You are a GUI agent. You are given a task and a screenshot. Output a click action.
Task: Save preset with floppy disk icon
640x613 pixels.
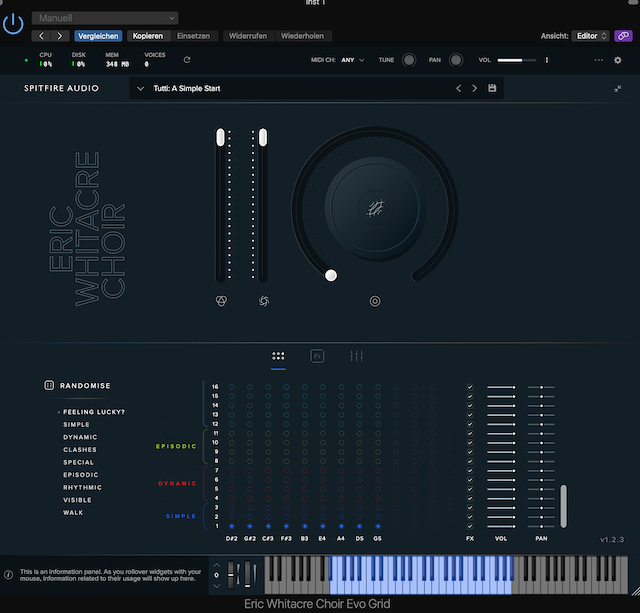point(492,88)
